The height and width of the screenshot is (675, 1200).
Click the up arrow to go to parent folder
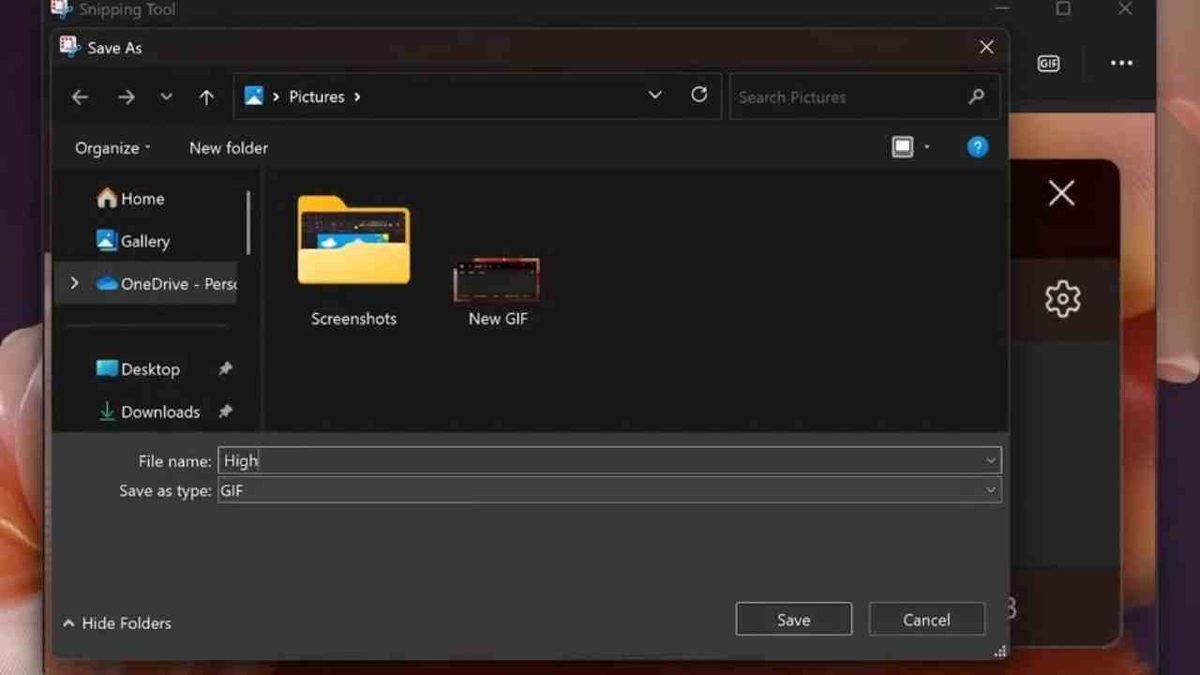click(206, 96)
